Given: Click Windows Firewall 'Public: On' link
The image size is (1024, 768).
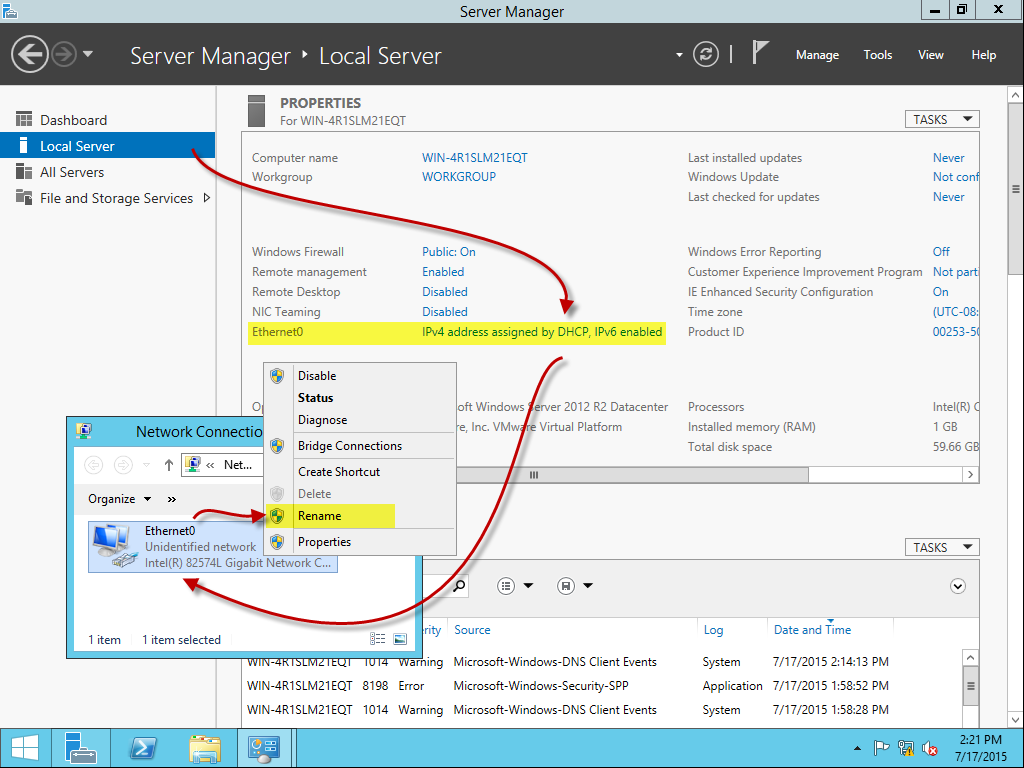Looking at the screenshot, I should (449, 252).
